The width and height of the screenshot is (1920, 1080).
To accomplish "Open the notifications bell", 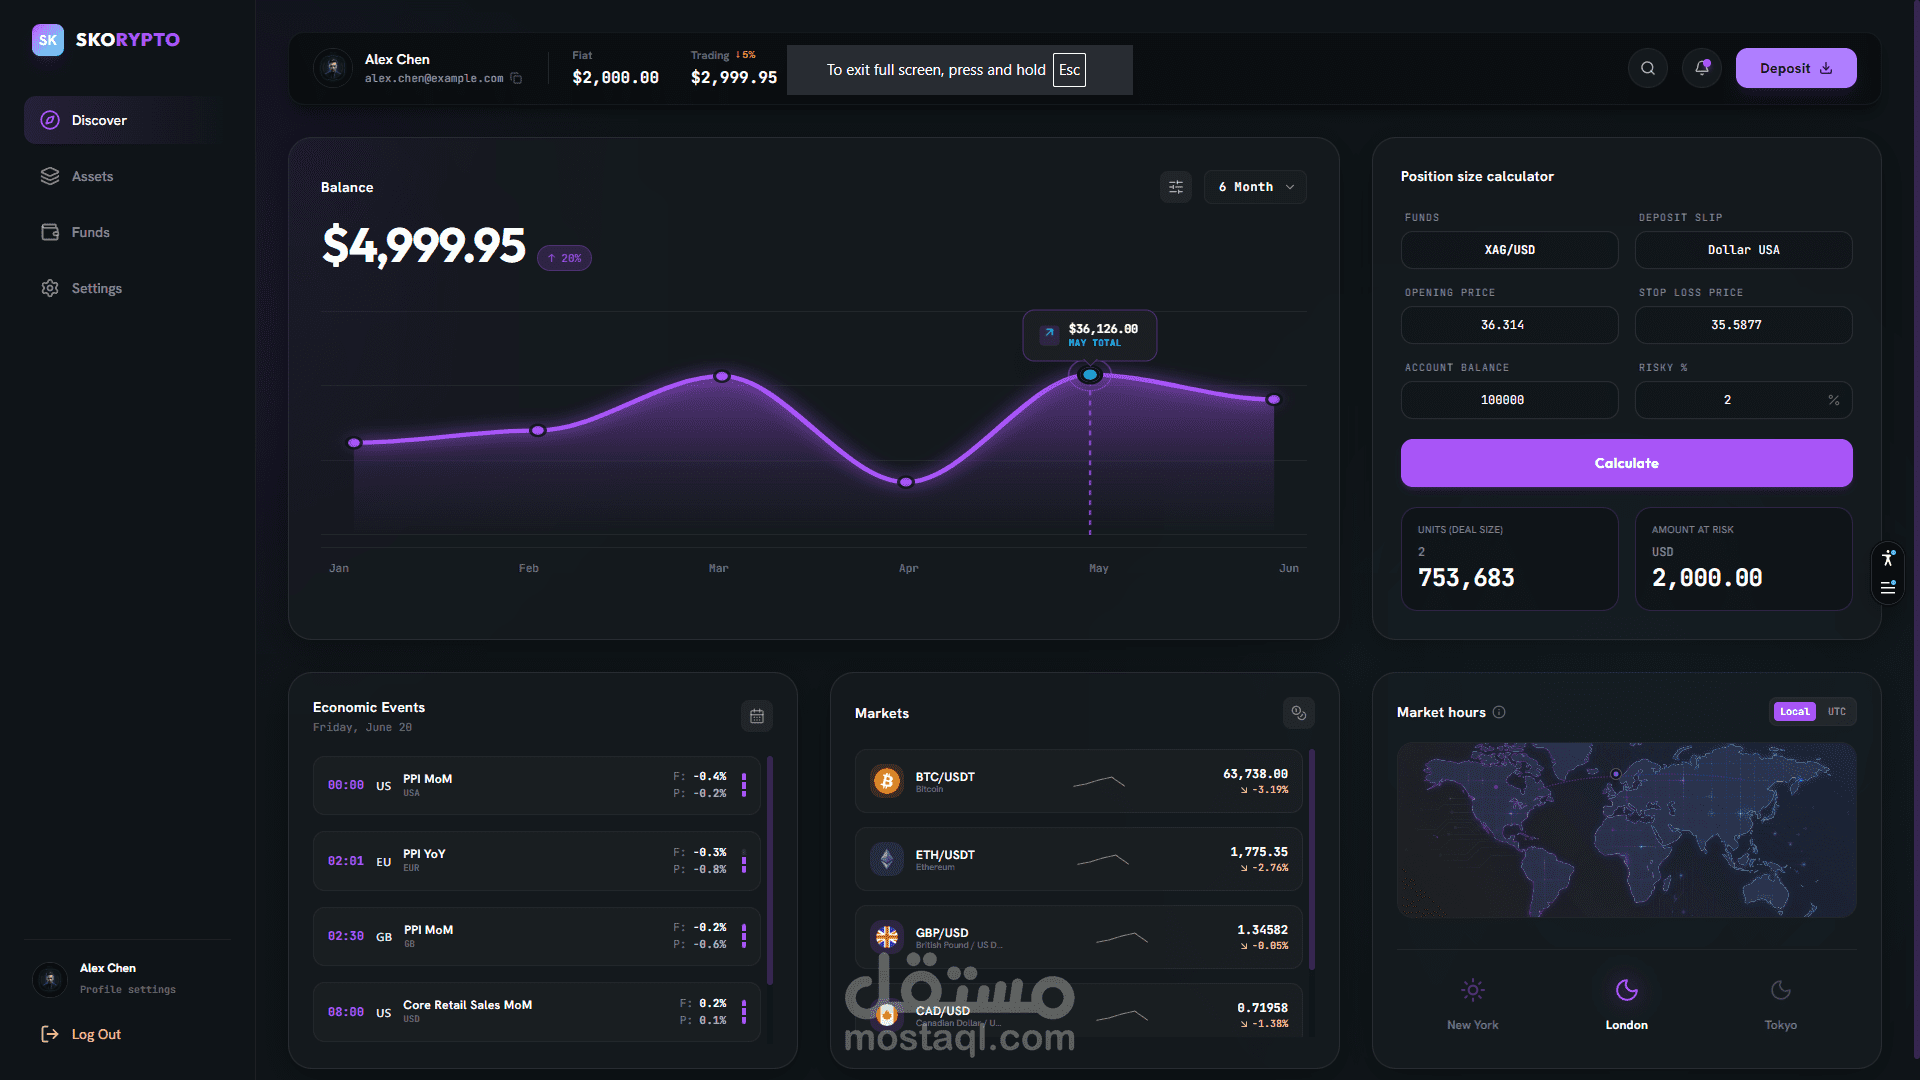I will (x=1702, y=68).
